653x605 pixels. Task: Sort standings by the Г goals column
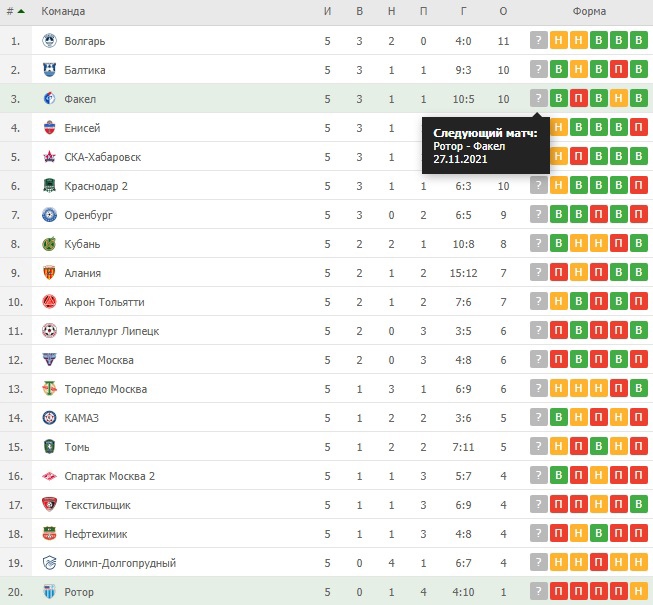point(463,11)
